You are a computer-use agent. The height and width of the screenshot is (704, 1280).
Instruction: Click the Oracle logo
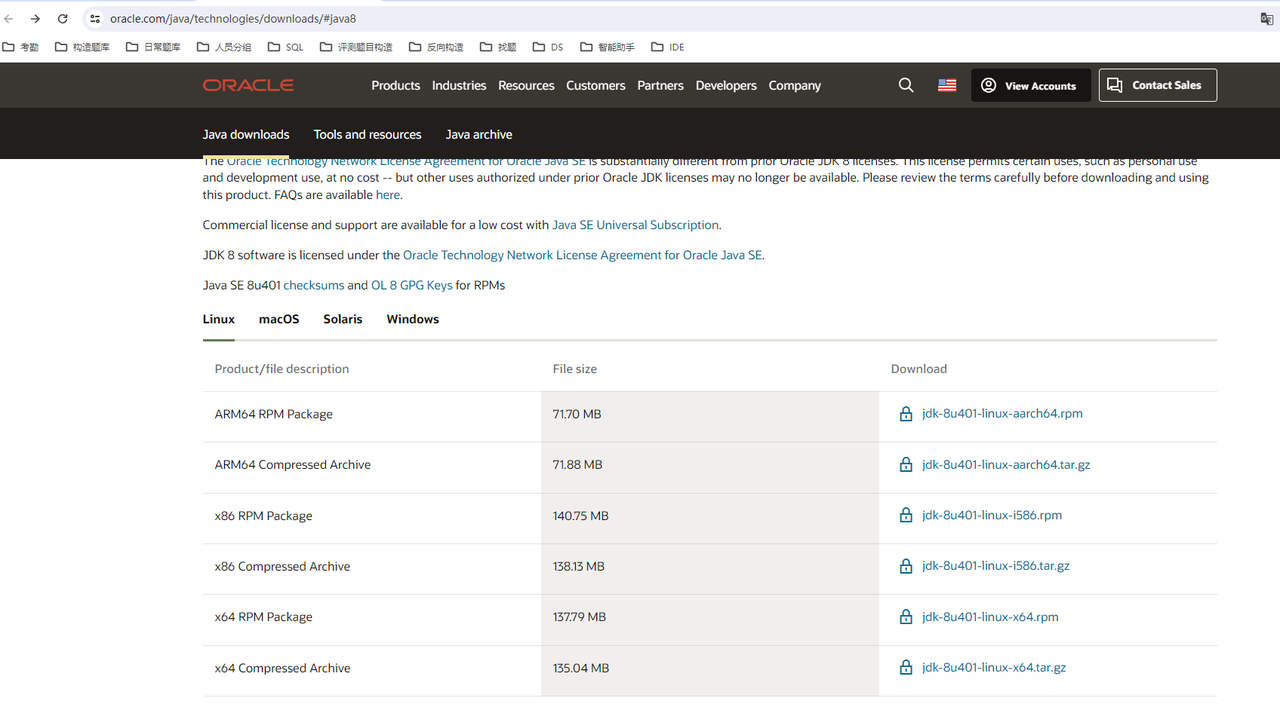248,86
